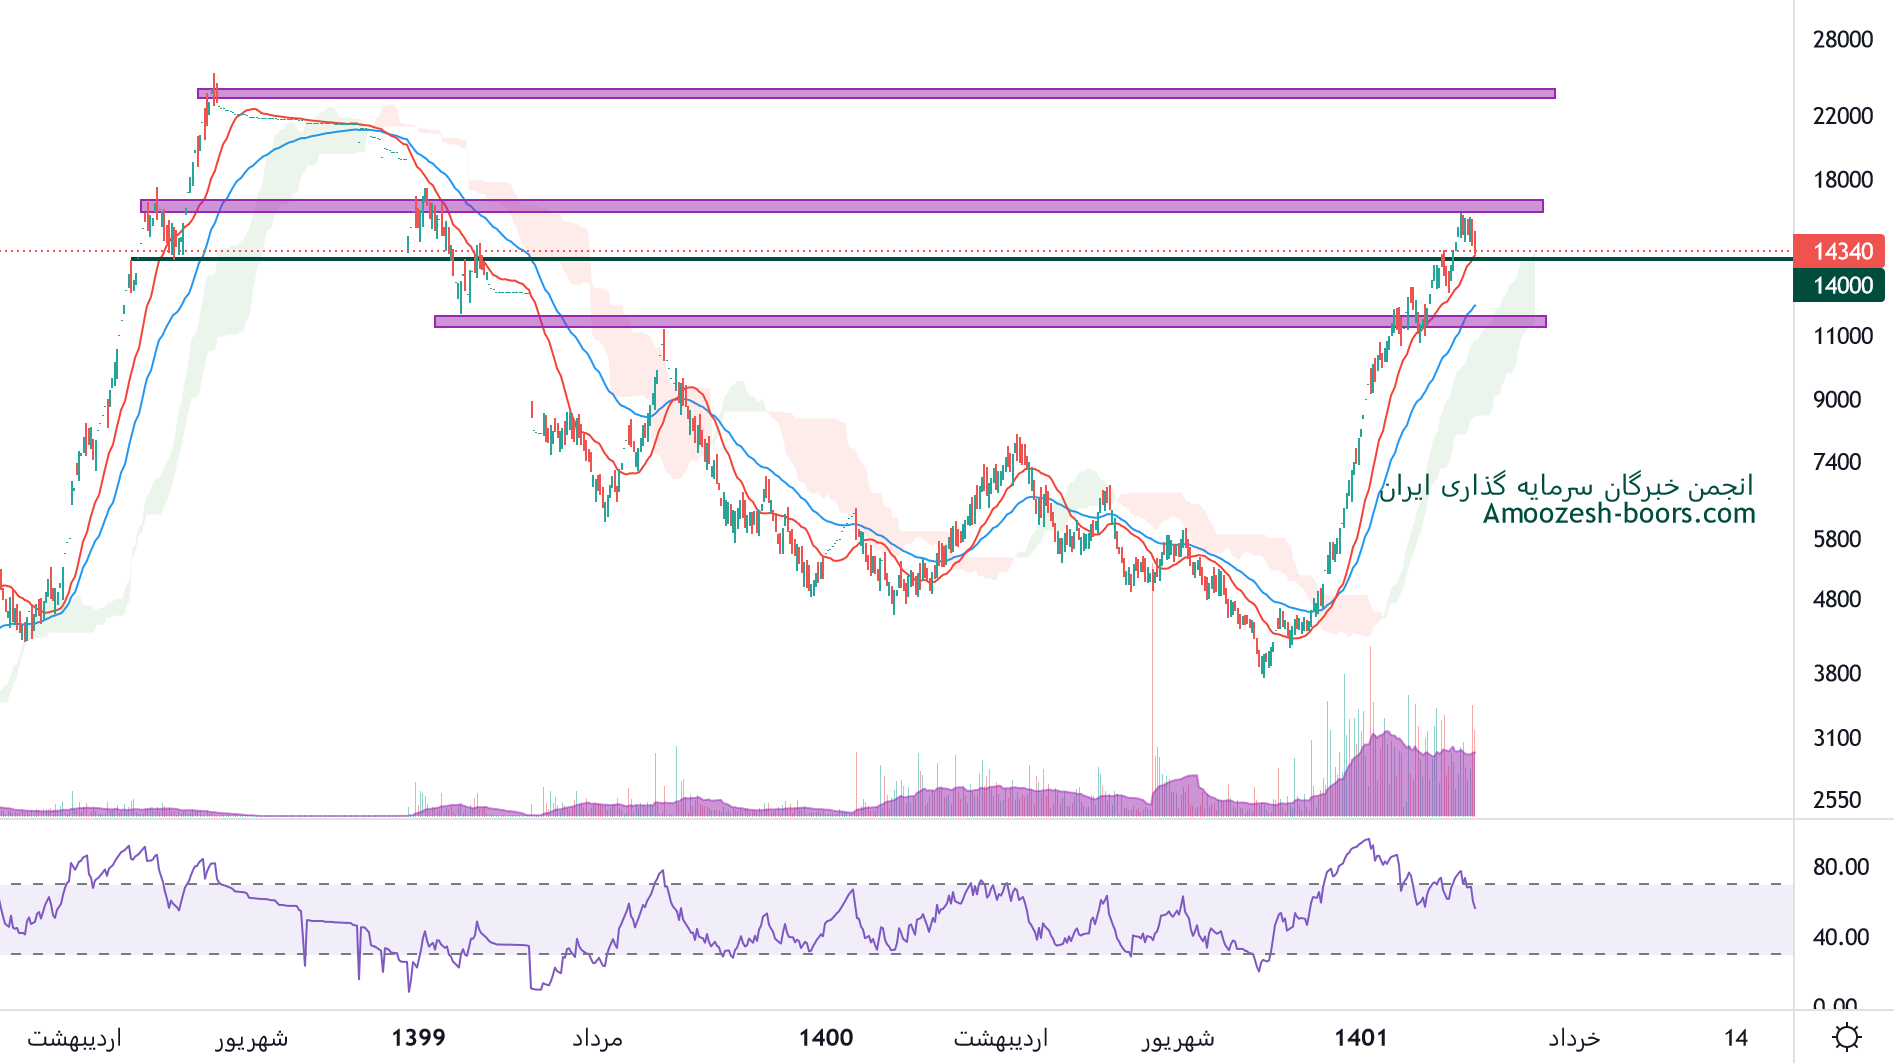Click the red 14340 current price label
Image resolution: width=1894 pixels, height=1063 pixels.
click(1839, 251)
